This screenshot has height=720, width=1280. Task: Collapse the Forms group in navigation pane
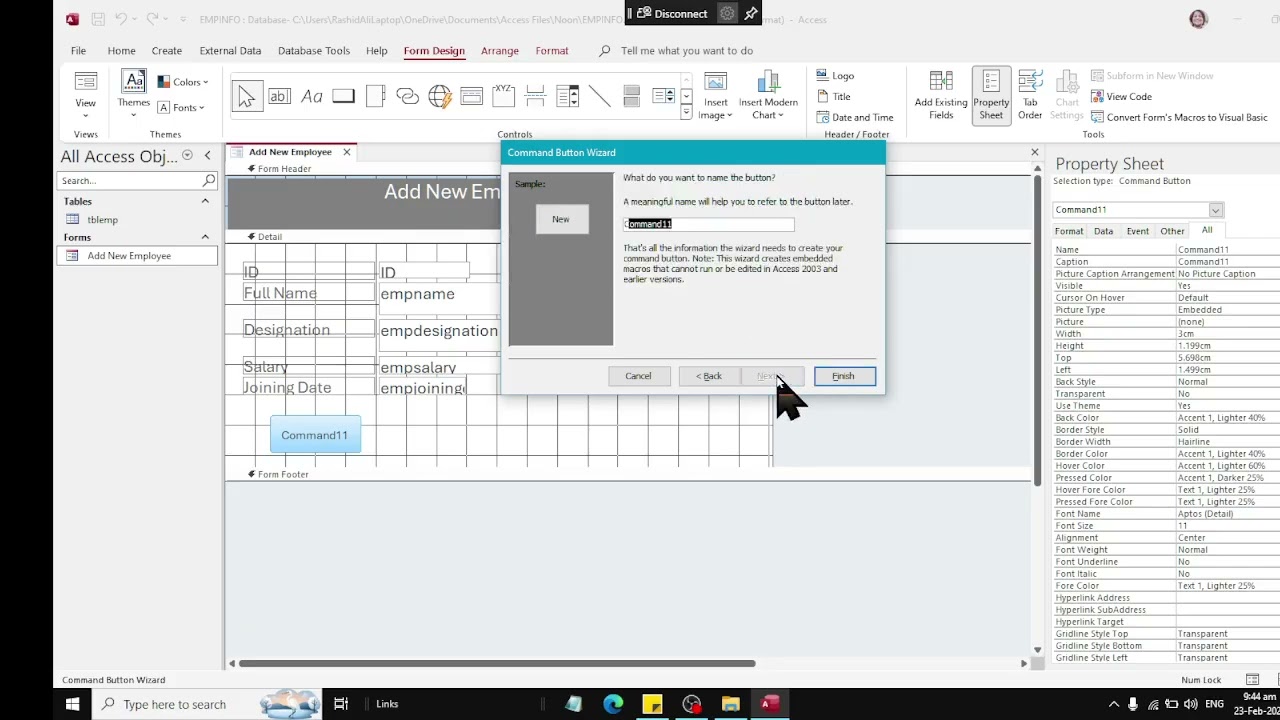[x=205, y=237]
